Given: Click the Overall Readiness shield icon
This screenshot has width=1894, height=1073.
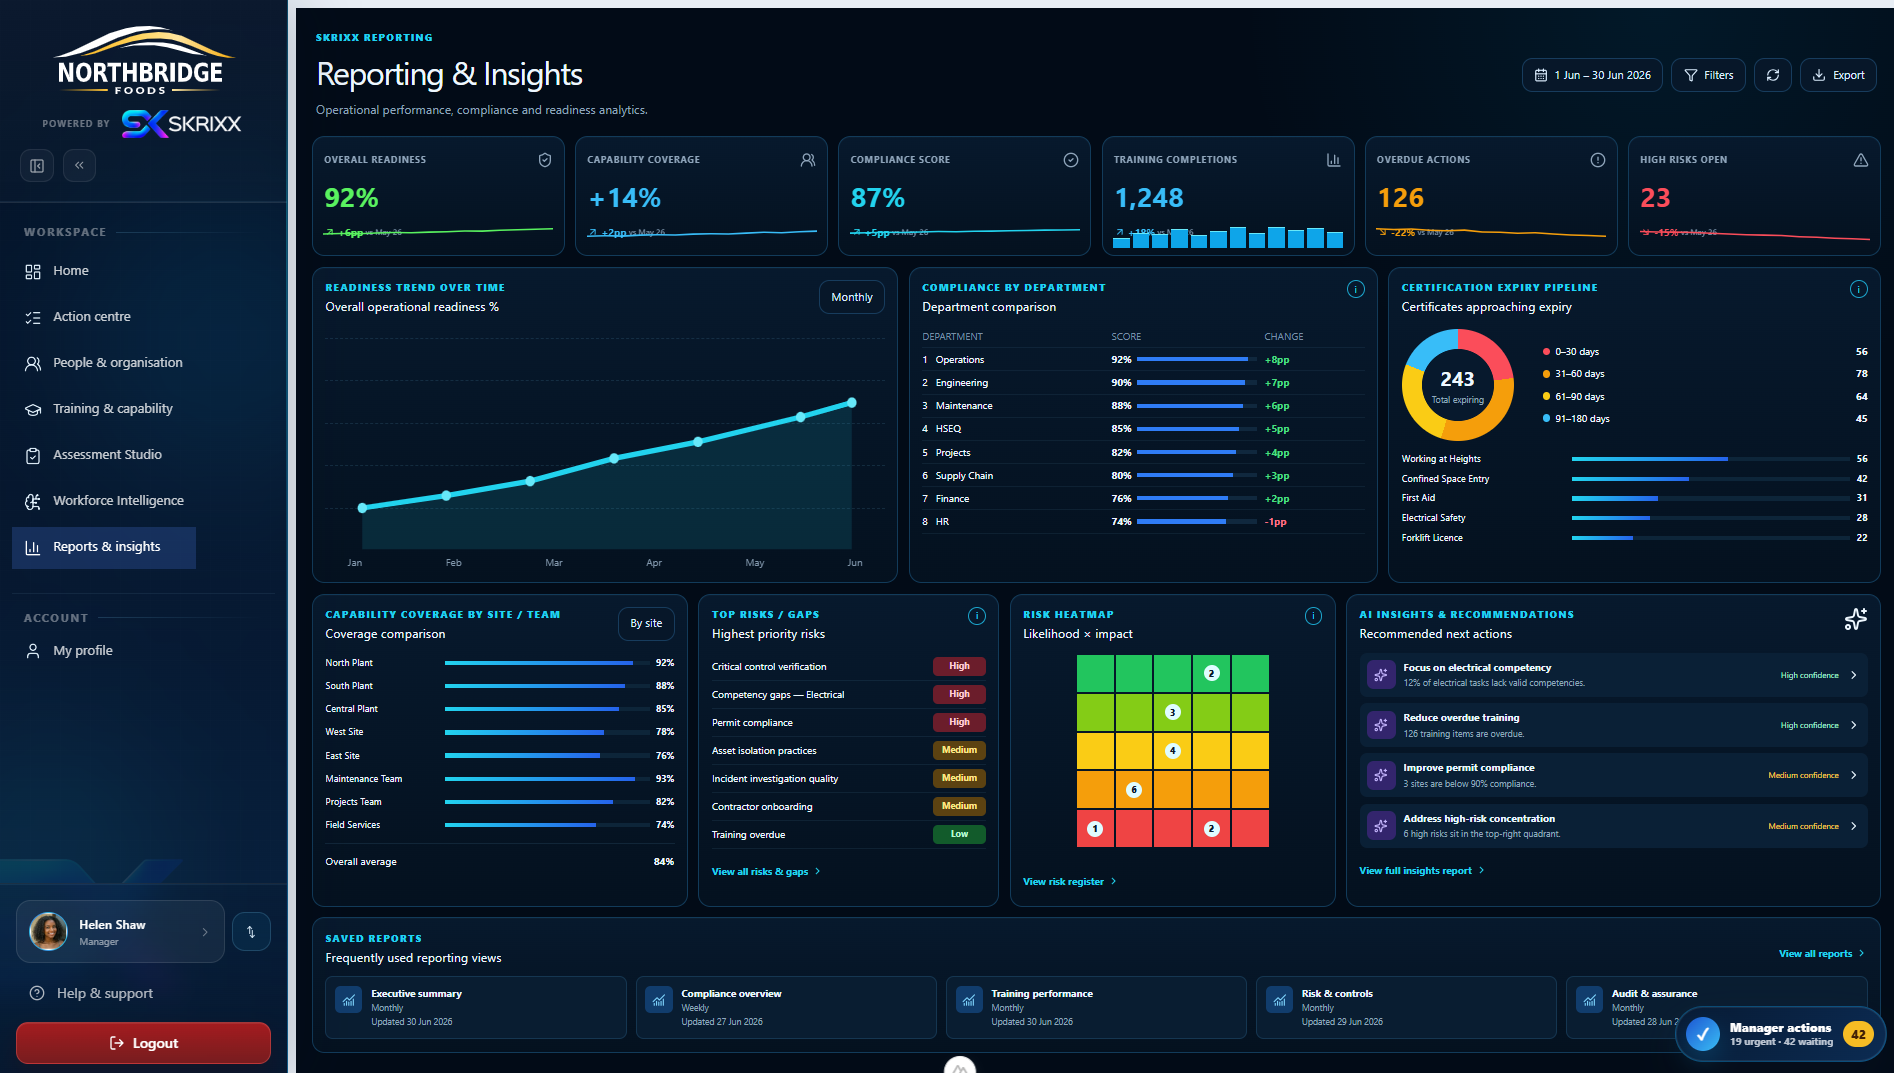Looking at the screenshot, I should (x=545, y=160).
